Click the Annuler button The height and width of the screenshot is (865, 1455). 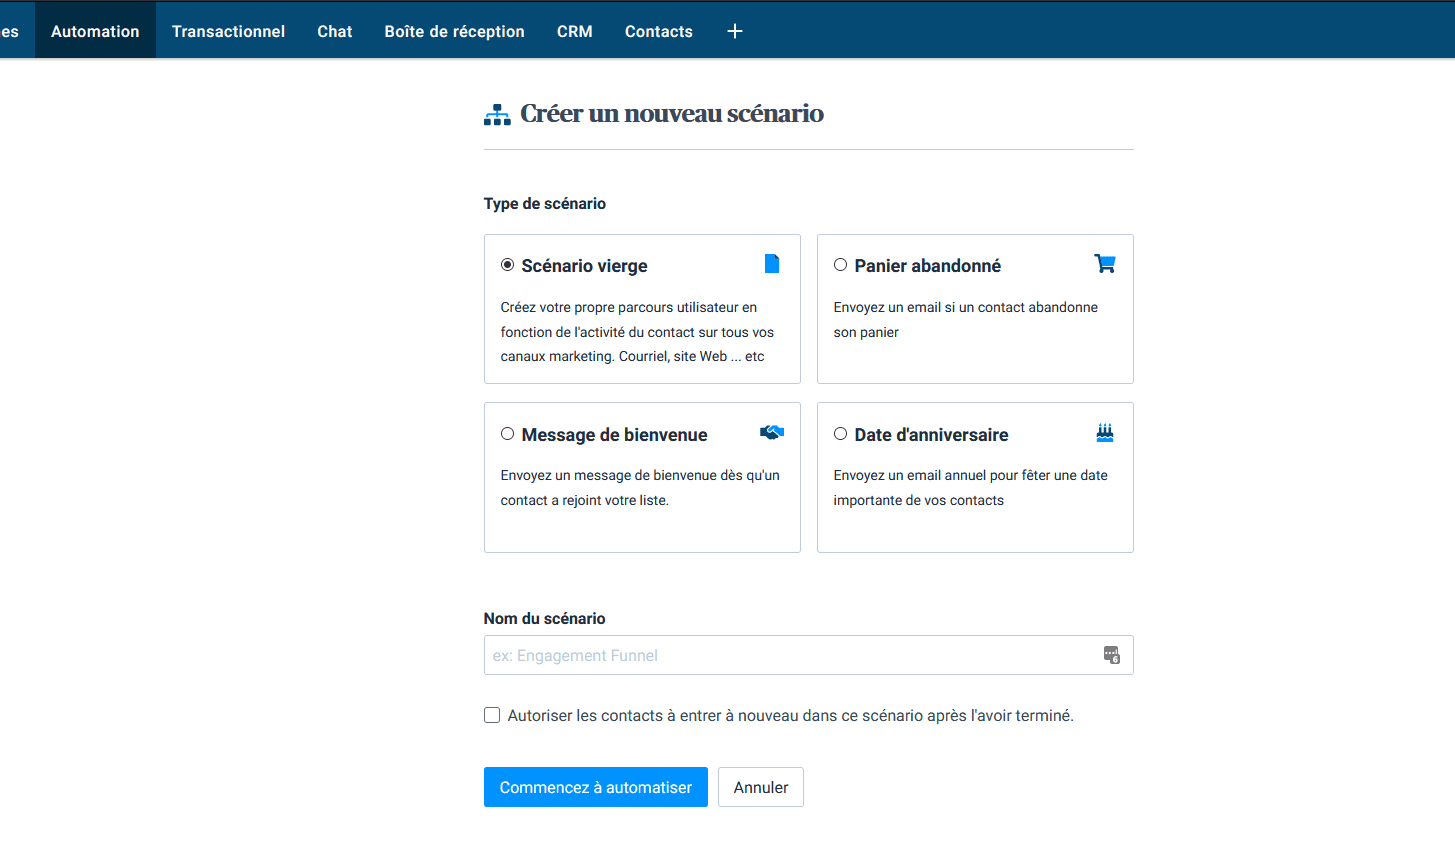pos(760,787)
